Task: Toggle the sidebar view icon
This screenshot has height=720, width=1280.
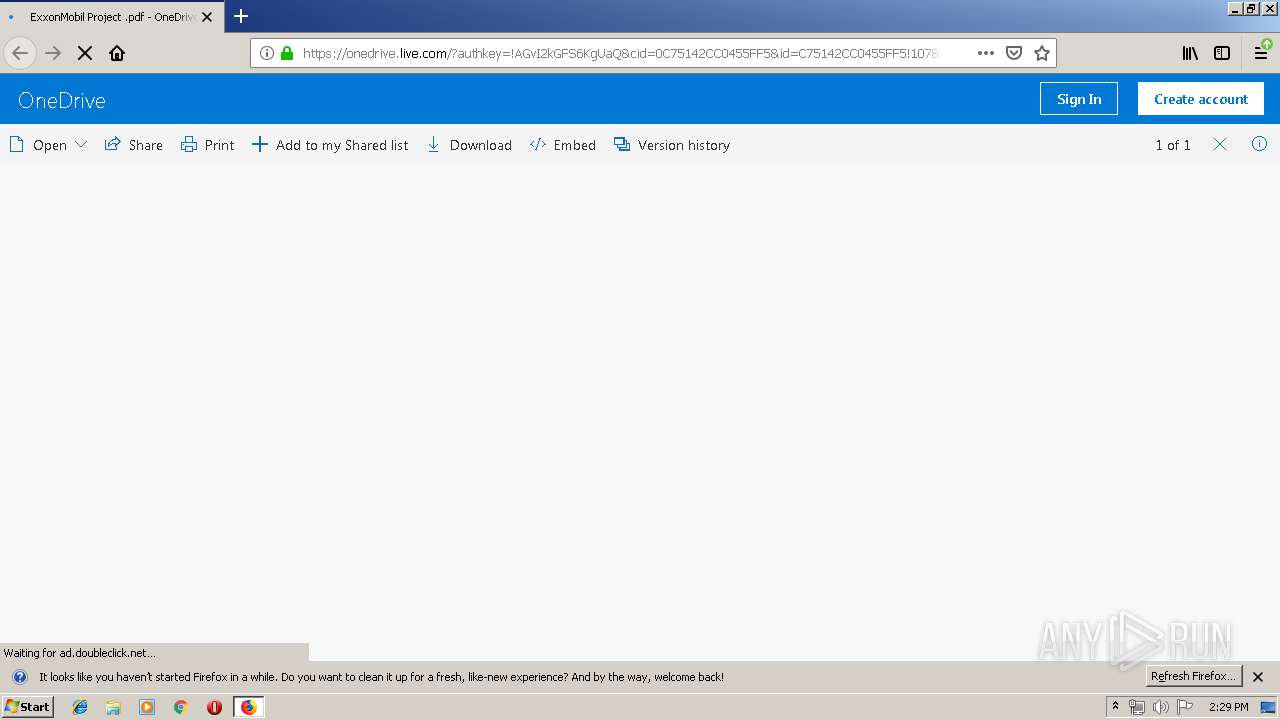Action: tap(1222, 53)
